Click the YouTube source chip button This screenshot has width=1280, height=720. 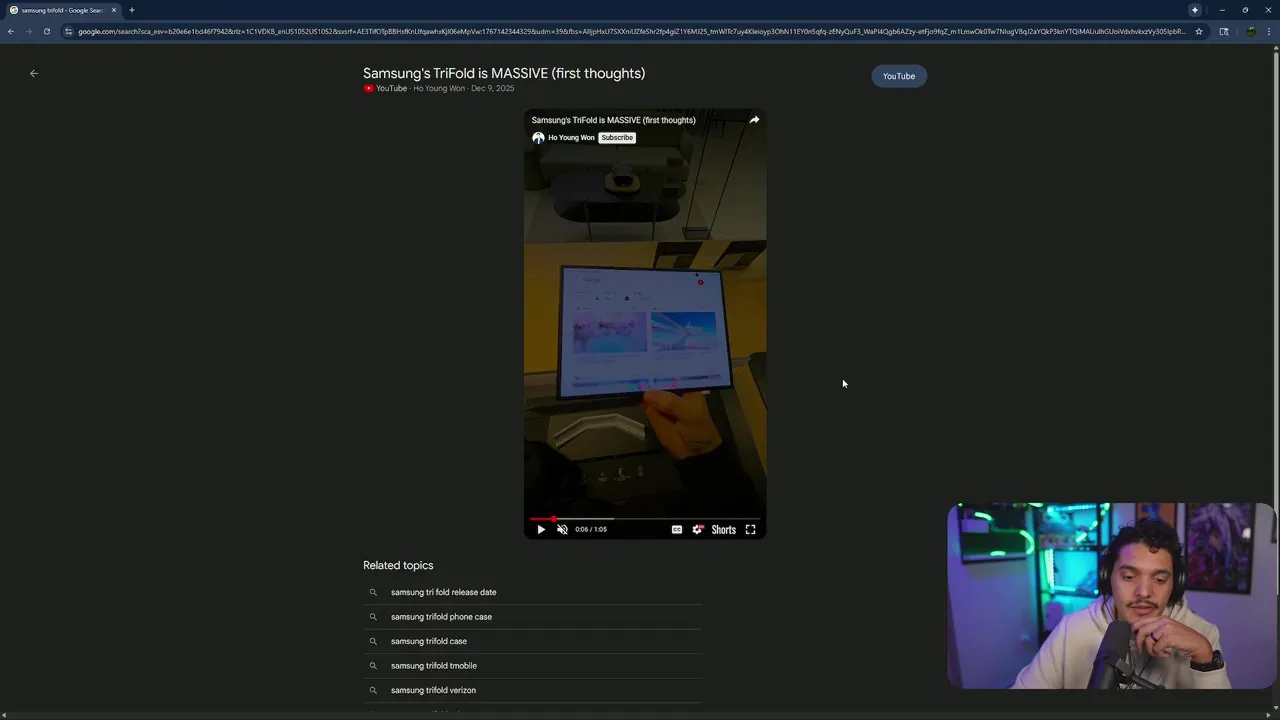[899, 76]
